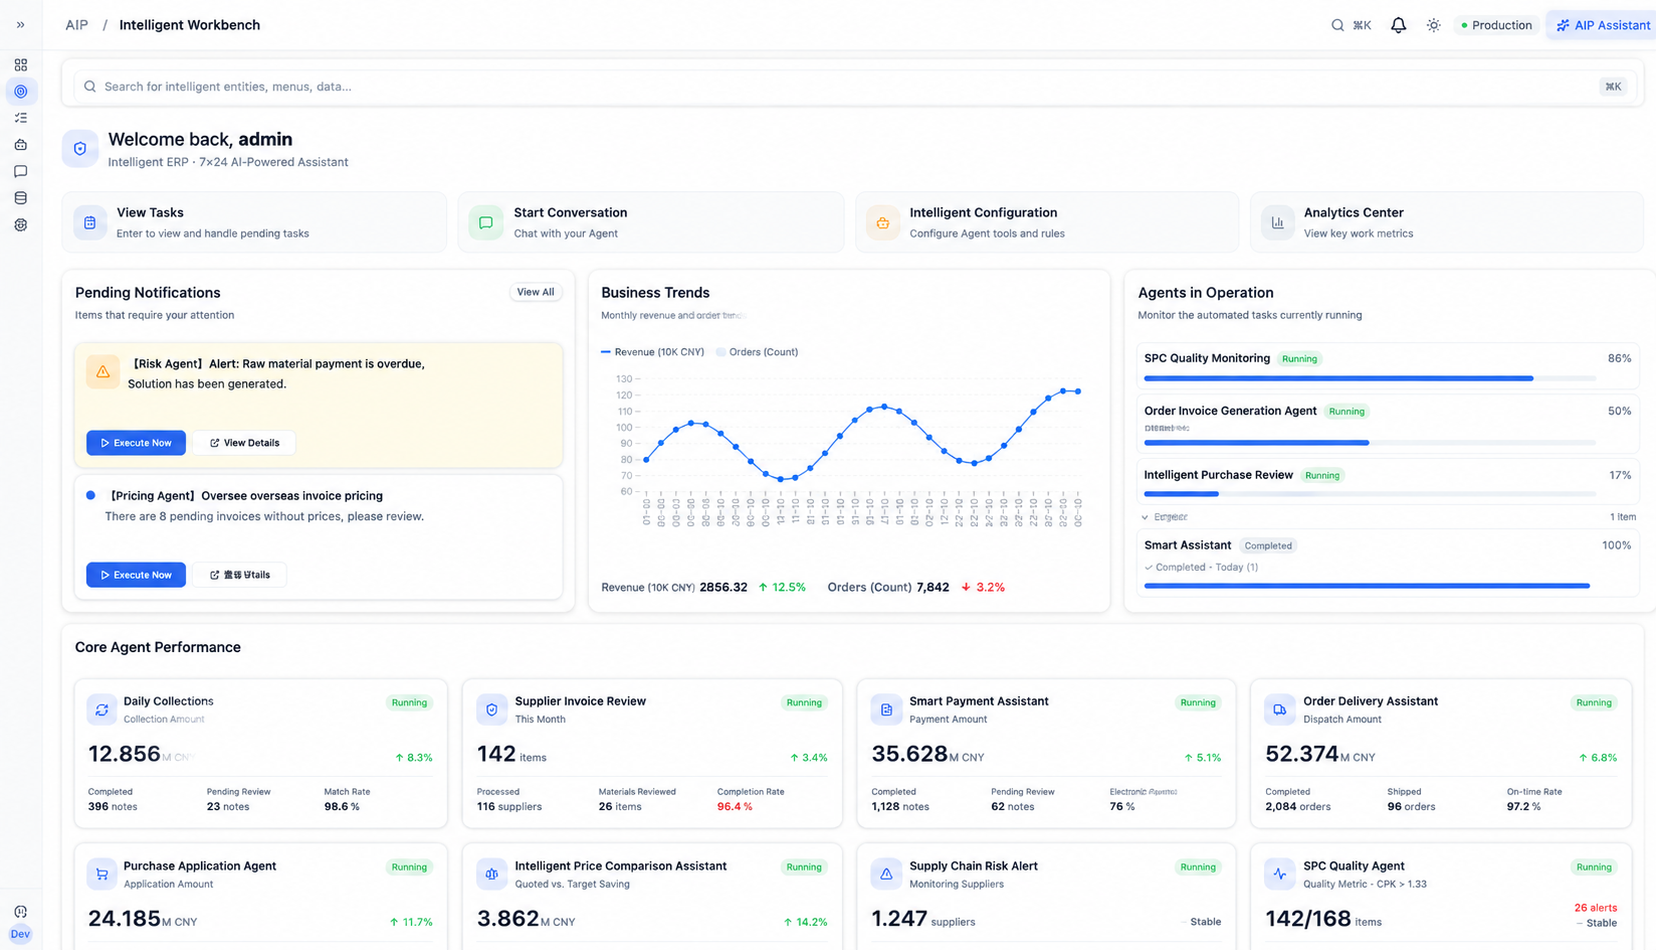Click View All pending notifications

click(x=535, y=292)
